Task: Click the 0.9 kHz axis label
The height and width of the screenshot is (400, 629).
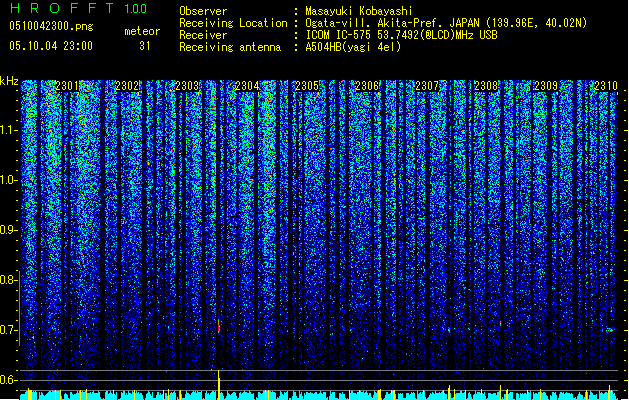Action: pos(8,230)
